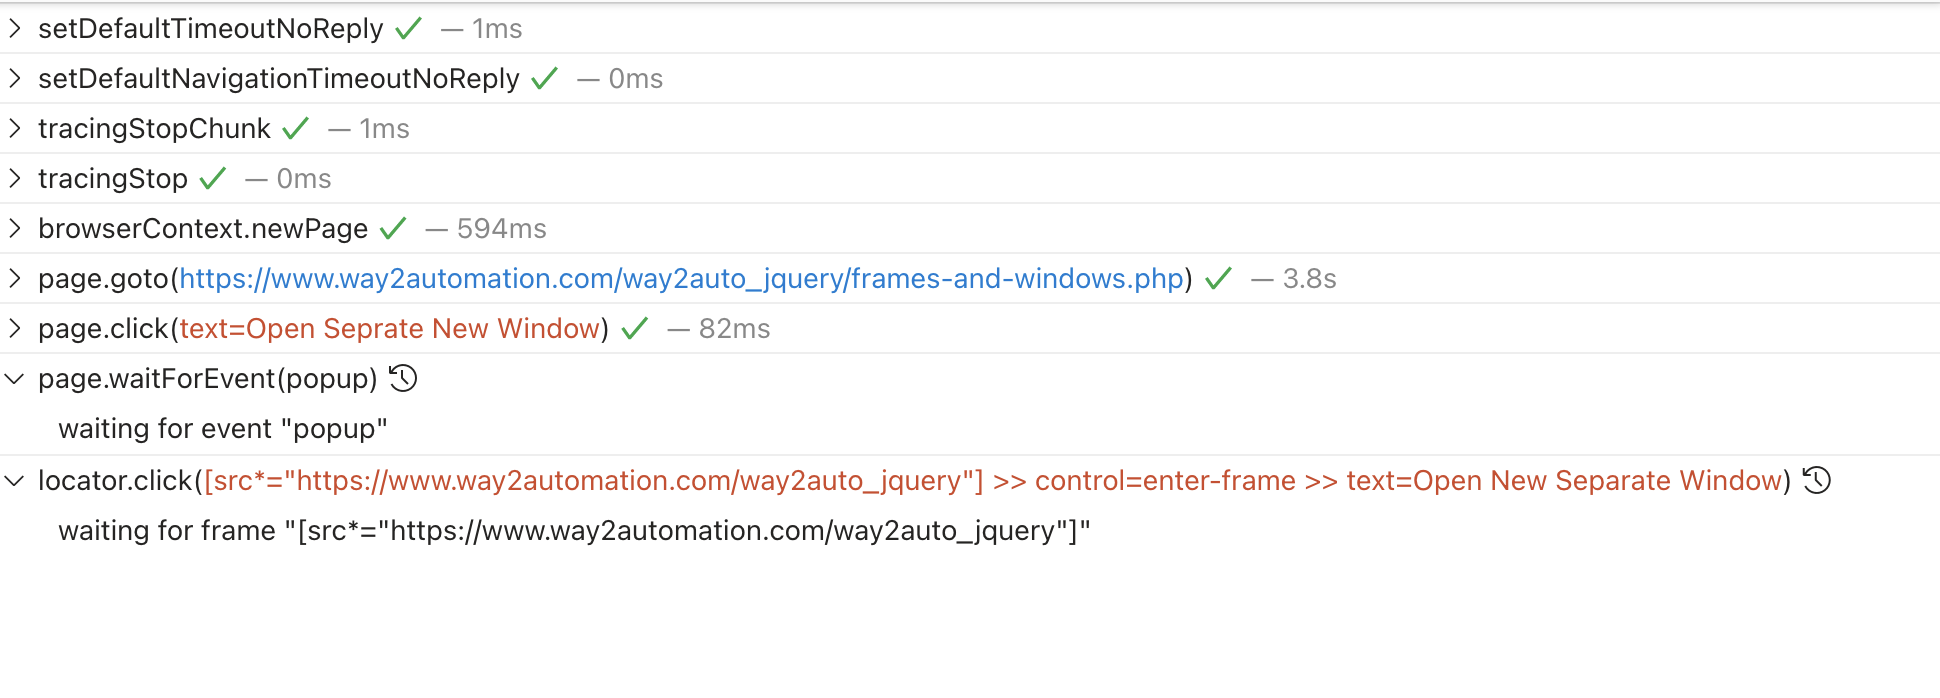Click the success icon beside setDefaultNavigationTimeoutNoReply
Viewport: 1940px width, 698px height.
[x=544, y=78]
